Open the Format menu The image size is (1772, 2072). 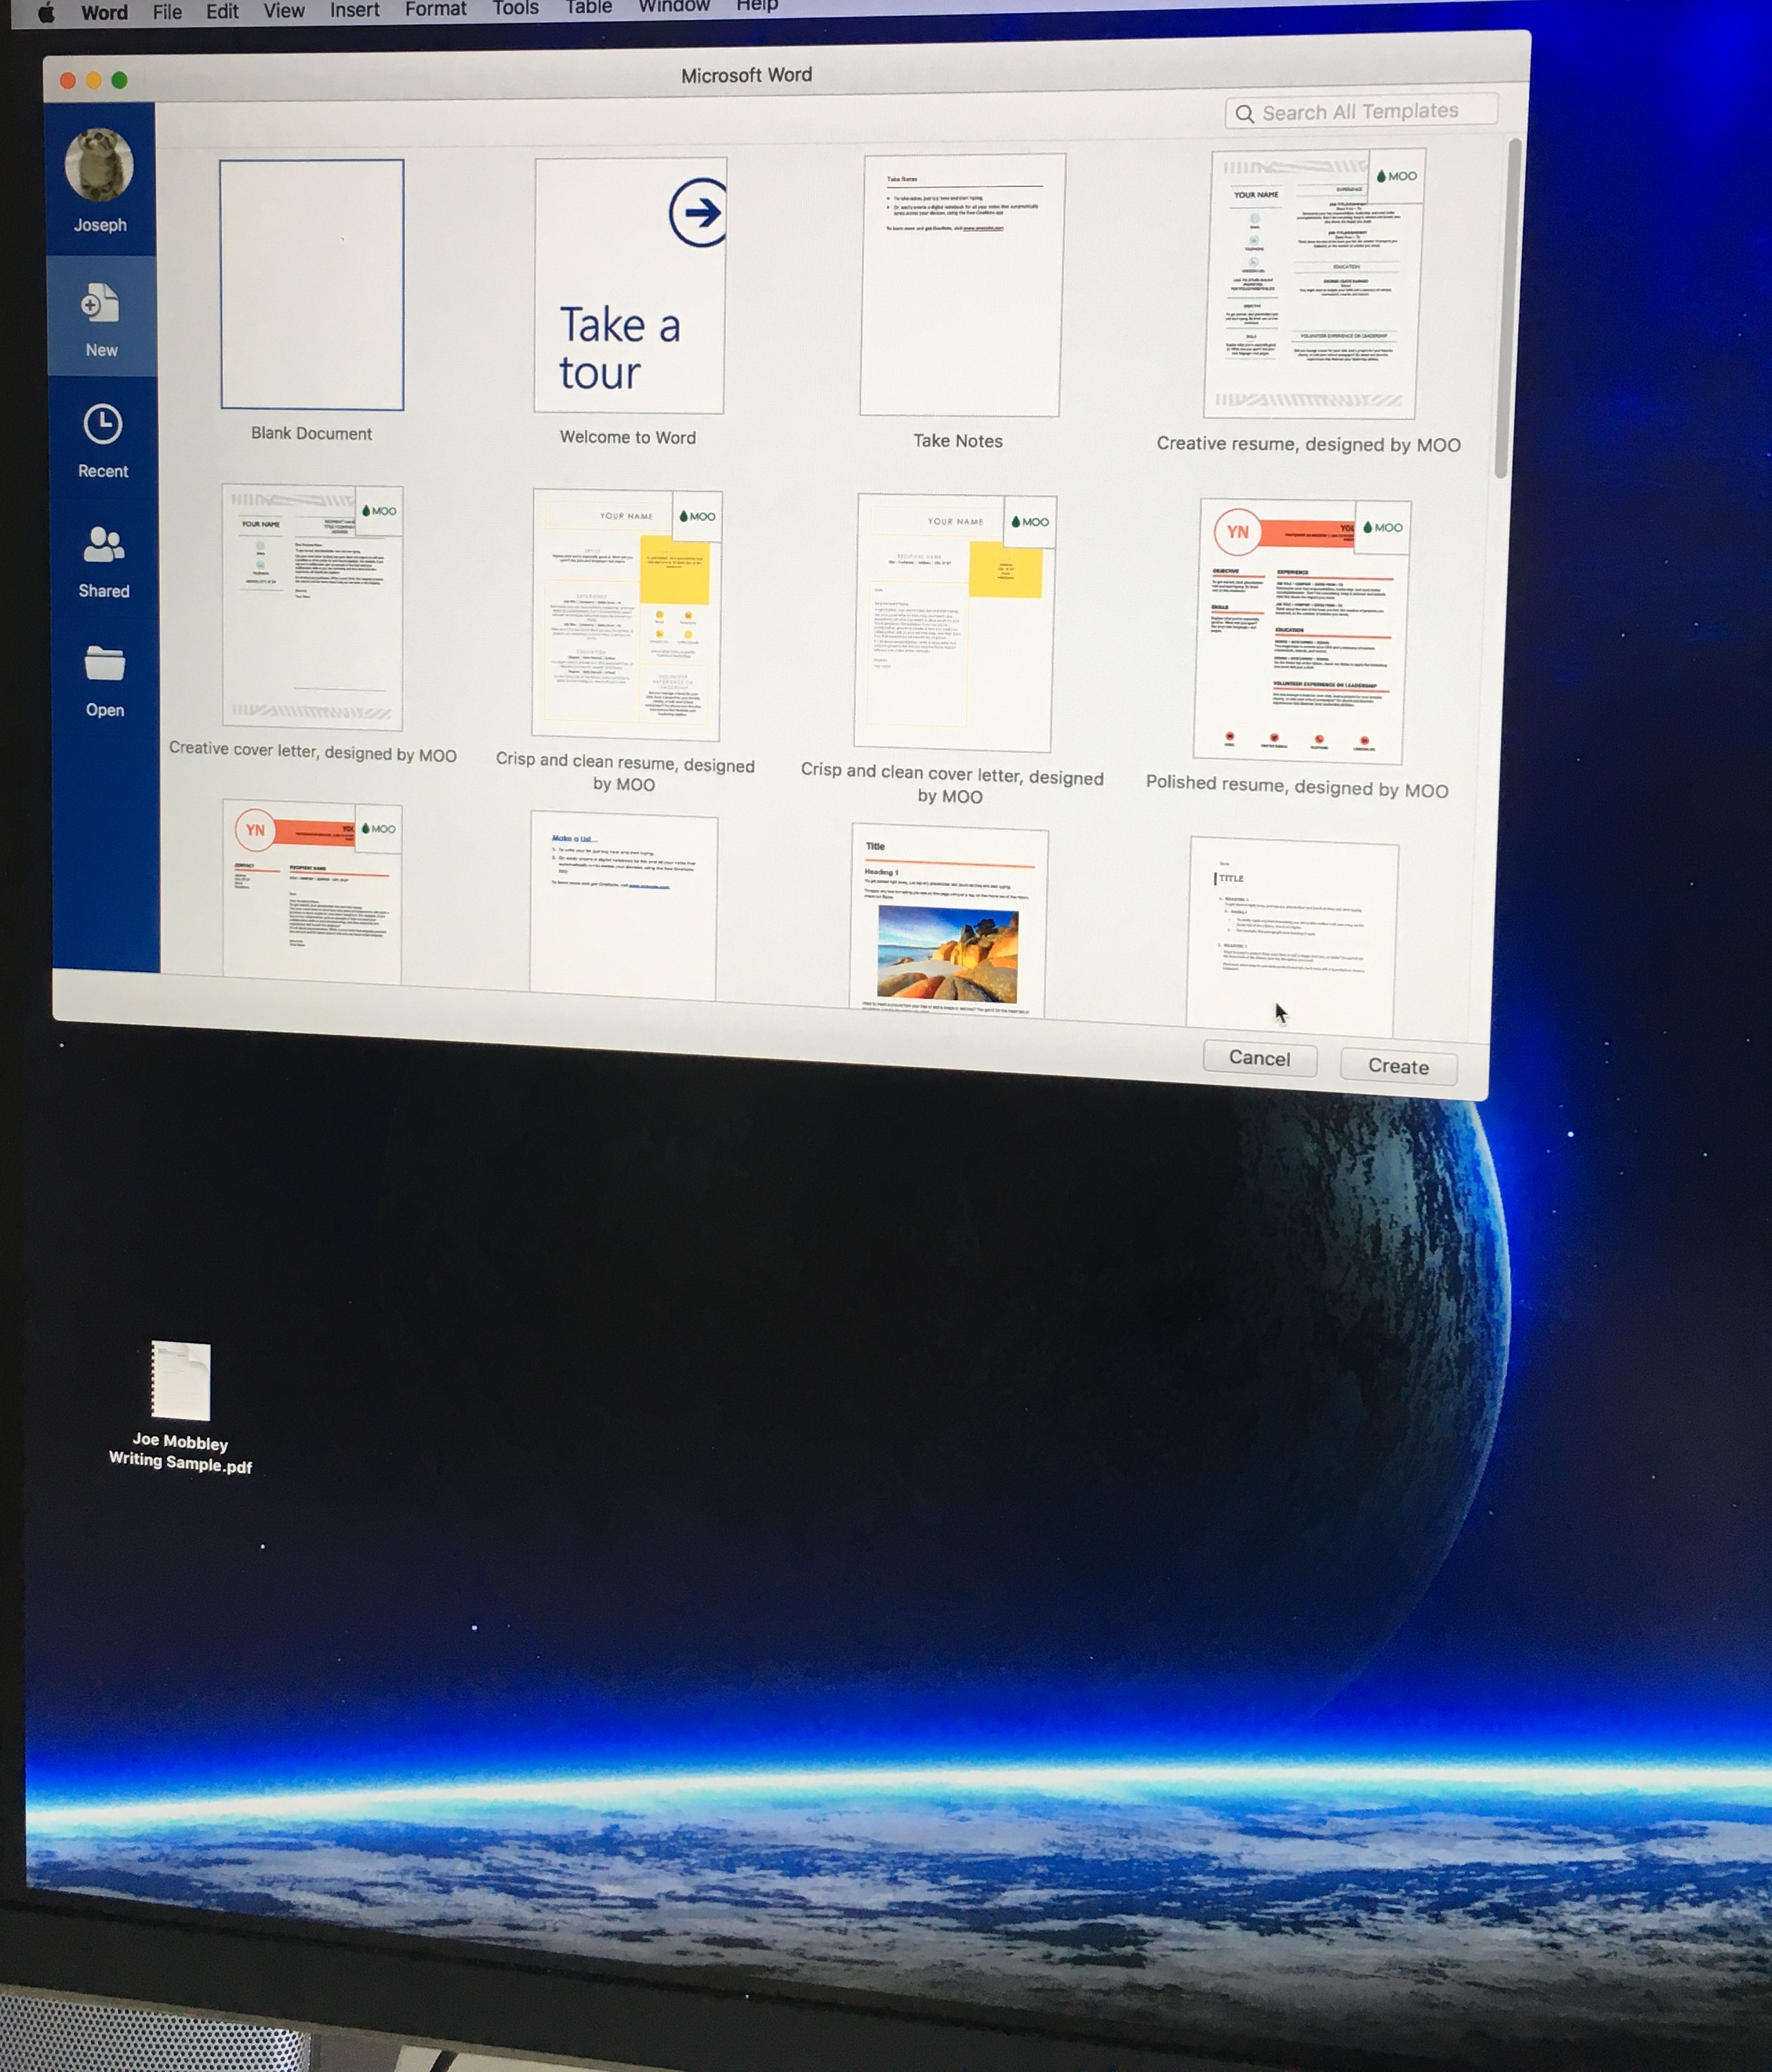click(x=435, y=10)
